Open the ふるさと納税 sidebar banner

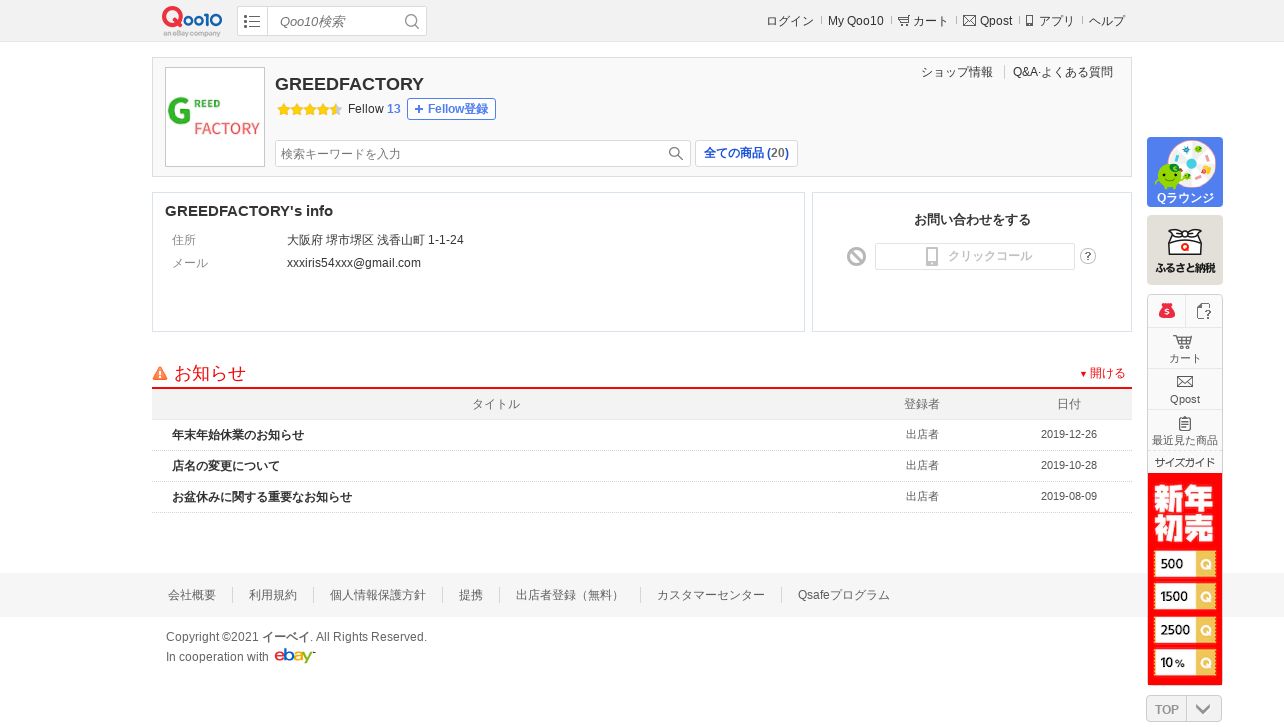coord(1185,250)
